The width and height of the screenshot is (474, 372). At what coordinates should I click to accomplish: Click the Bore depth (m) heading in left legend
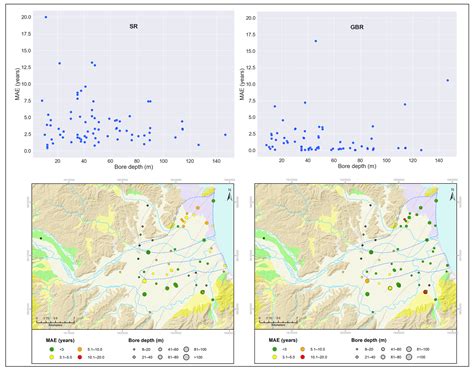pos(146,340)
